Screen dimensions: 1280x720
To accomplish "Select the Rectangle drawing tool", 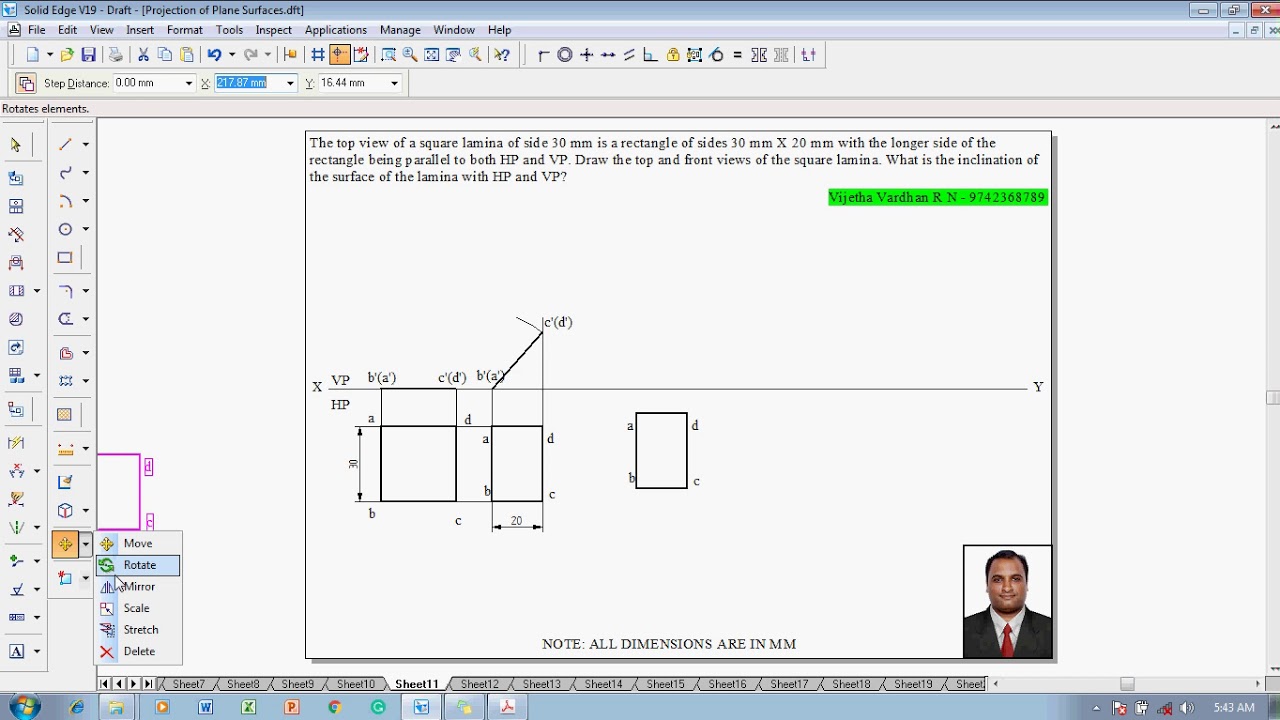I will tap(65, 257).
